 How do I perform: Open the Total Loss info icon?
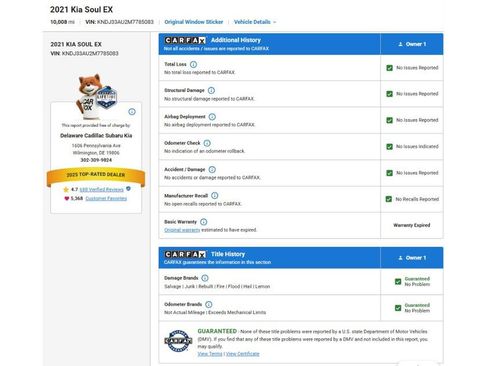pos(193,64)
